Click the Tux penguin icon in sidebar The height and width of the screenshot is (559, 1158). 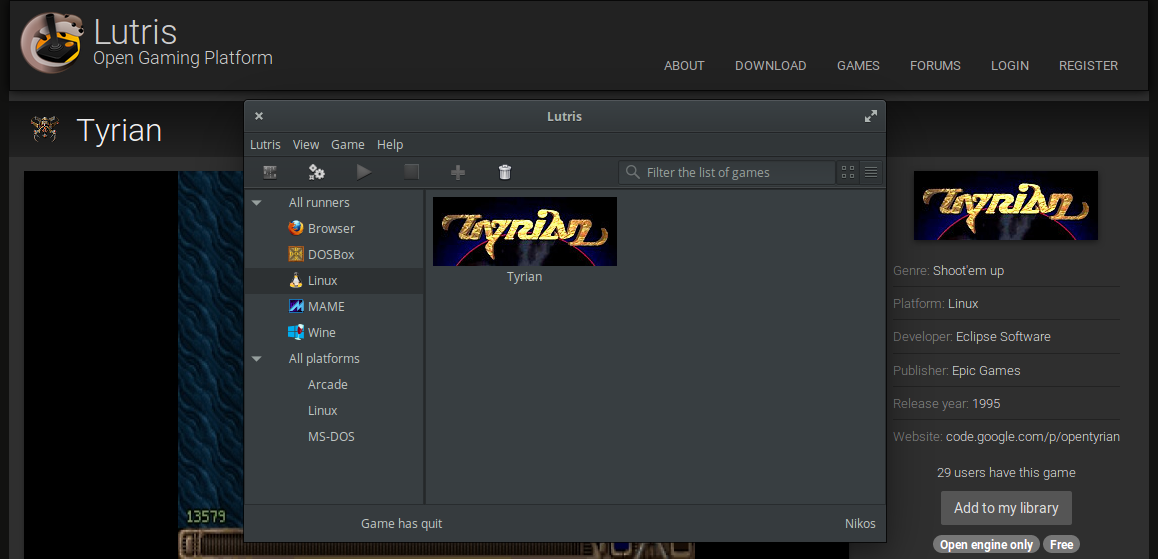(x=296, y=281)
